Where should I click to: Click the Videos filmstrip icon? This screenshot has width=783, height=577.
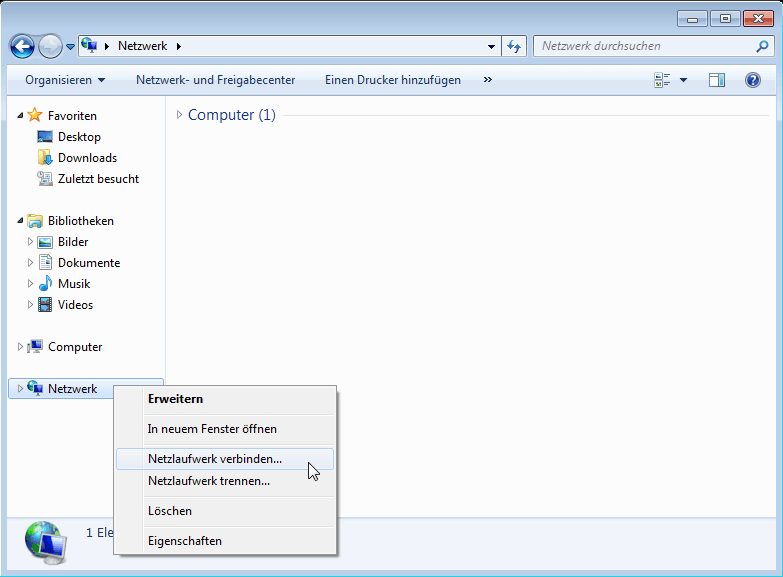click(45, 304)
